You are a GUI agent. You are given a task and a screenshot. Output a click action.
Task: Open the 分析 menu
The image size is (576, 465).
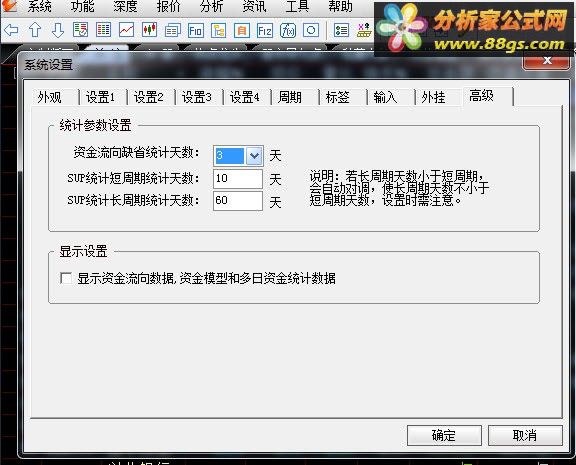click(212, 7)
